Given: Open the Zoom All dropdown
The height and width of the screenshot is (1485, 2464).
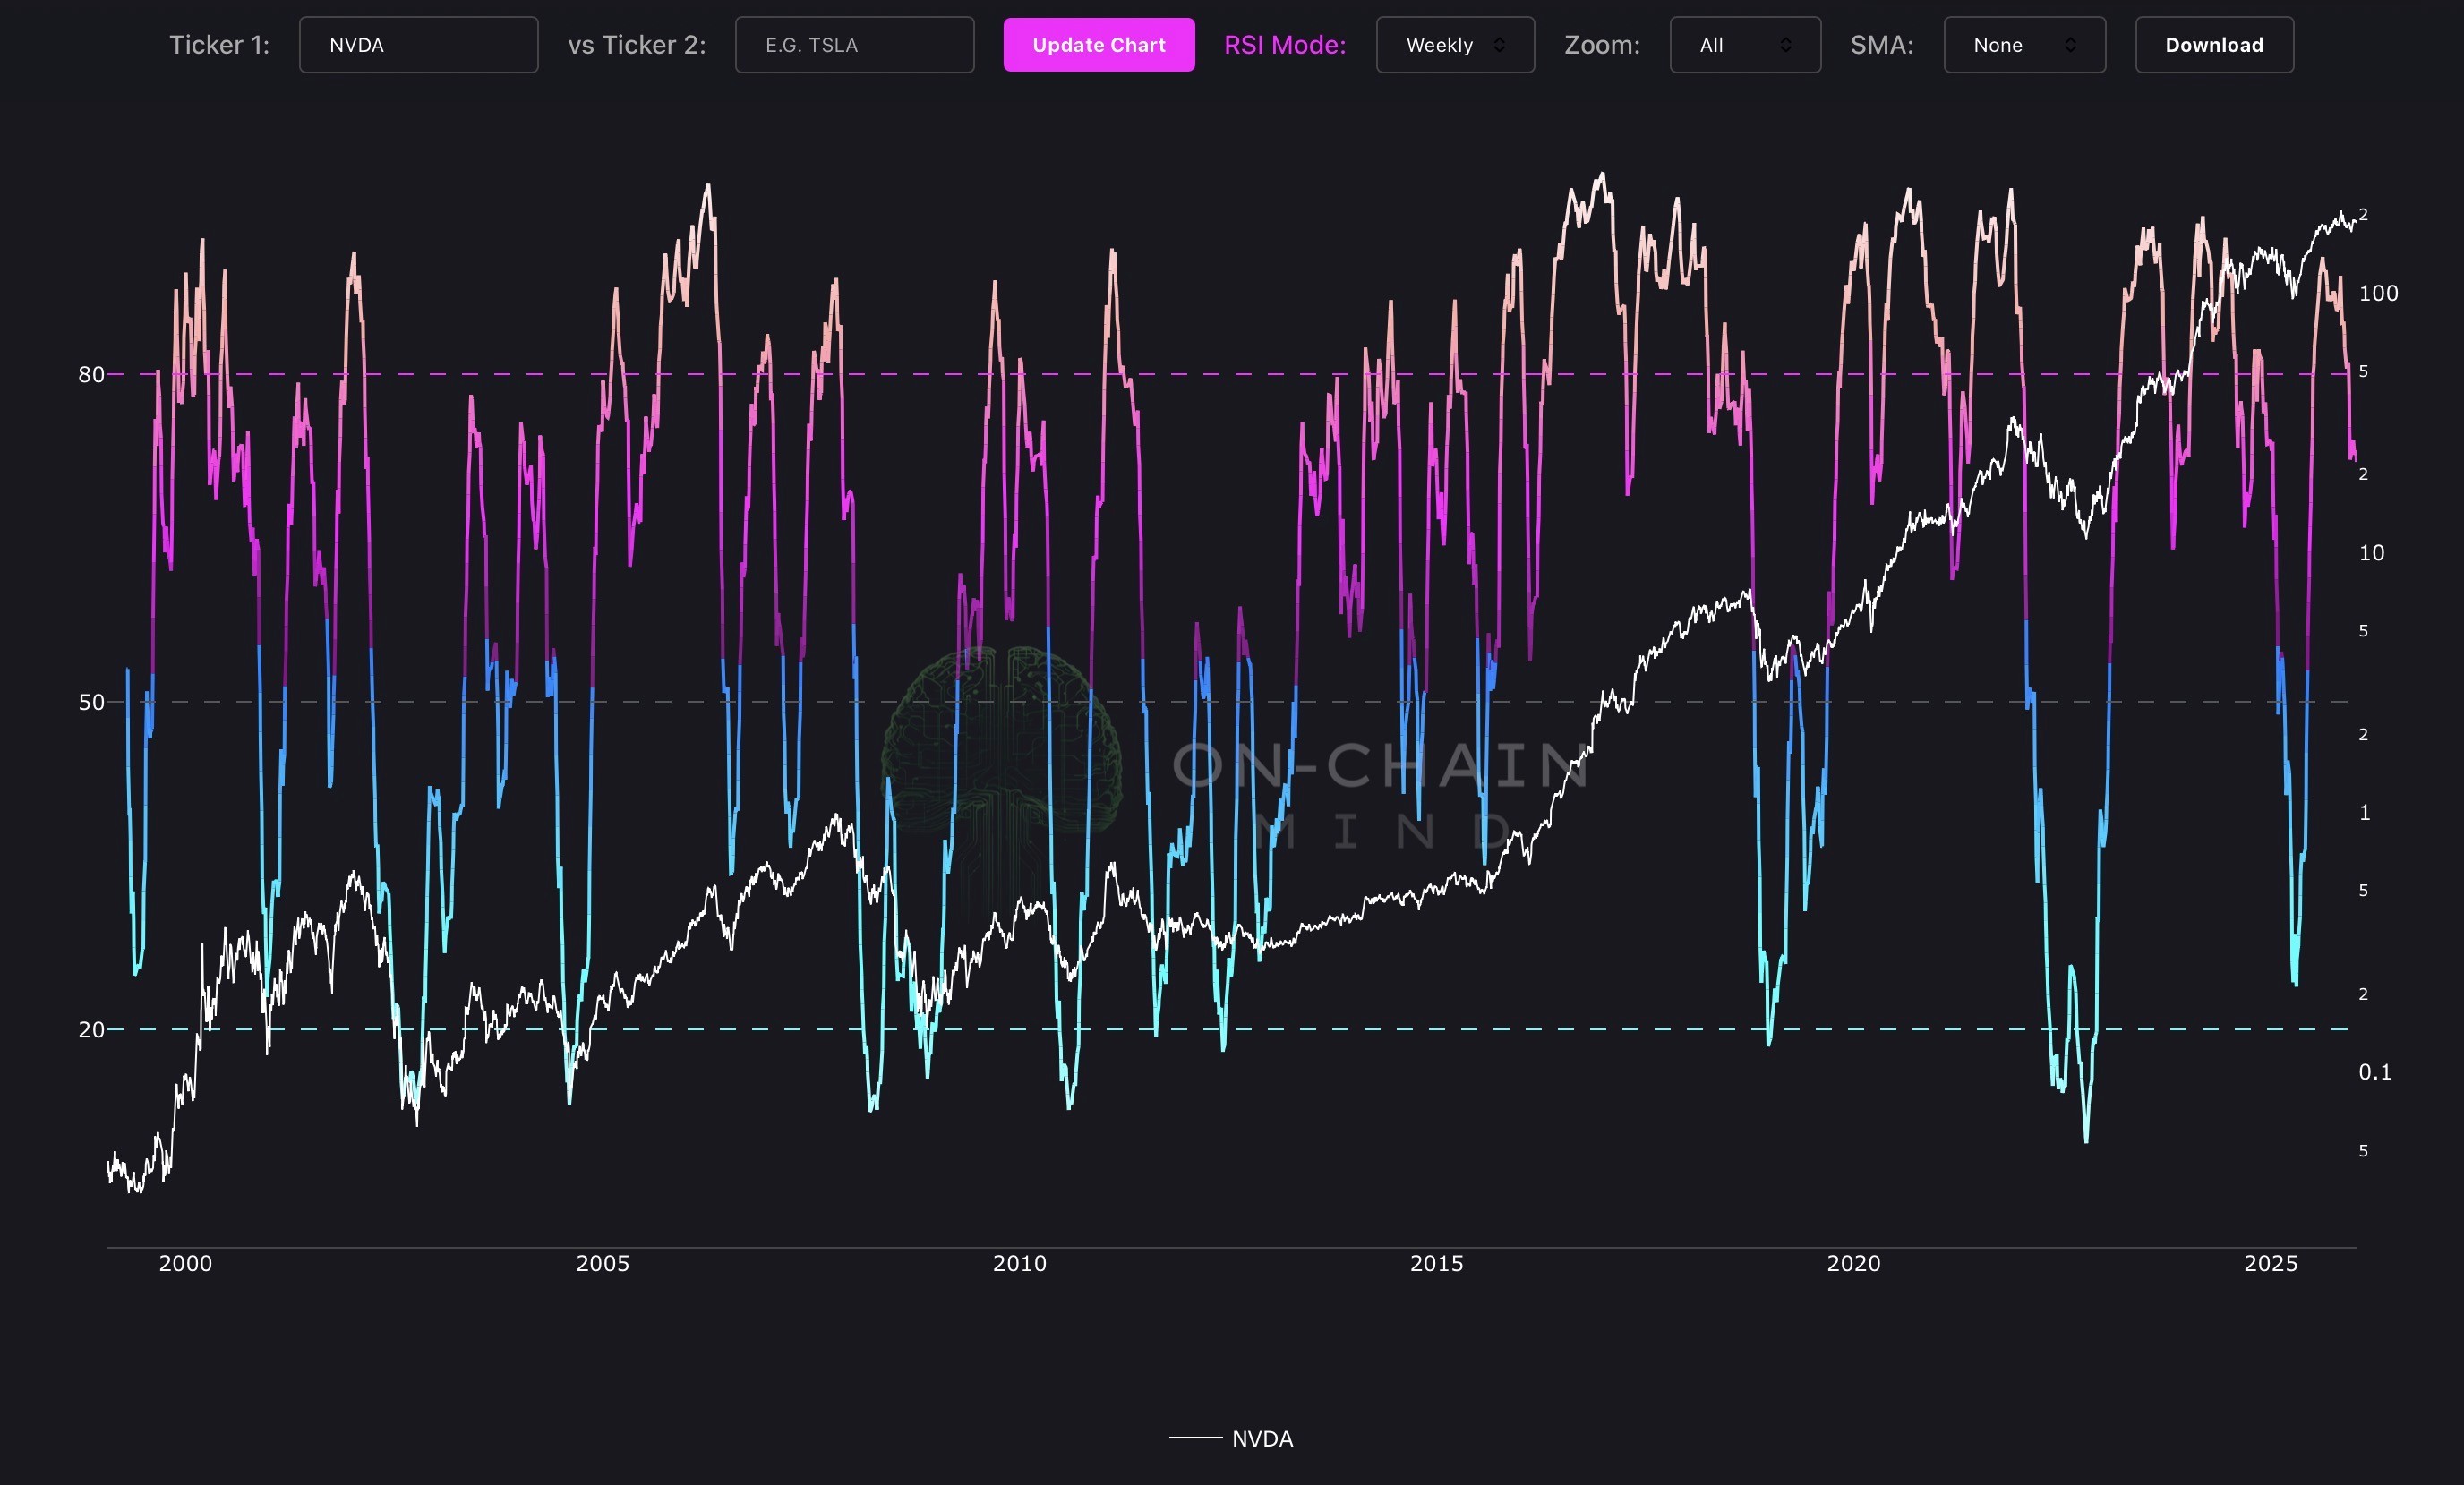Looking at the screenshot, I should (1744, 45).
